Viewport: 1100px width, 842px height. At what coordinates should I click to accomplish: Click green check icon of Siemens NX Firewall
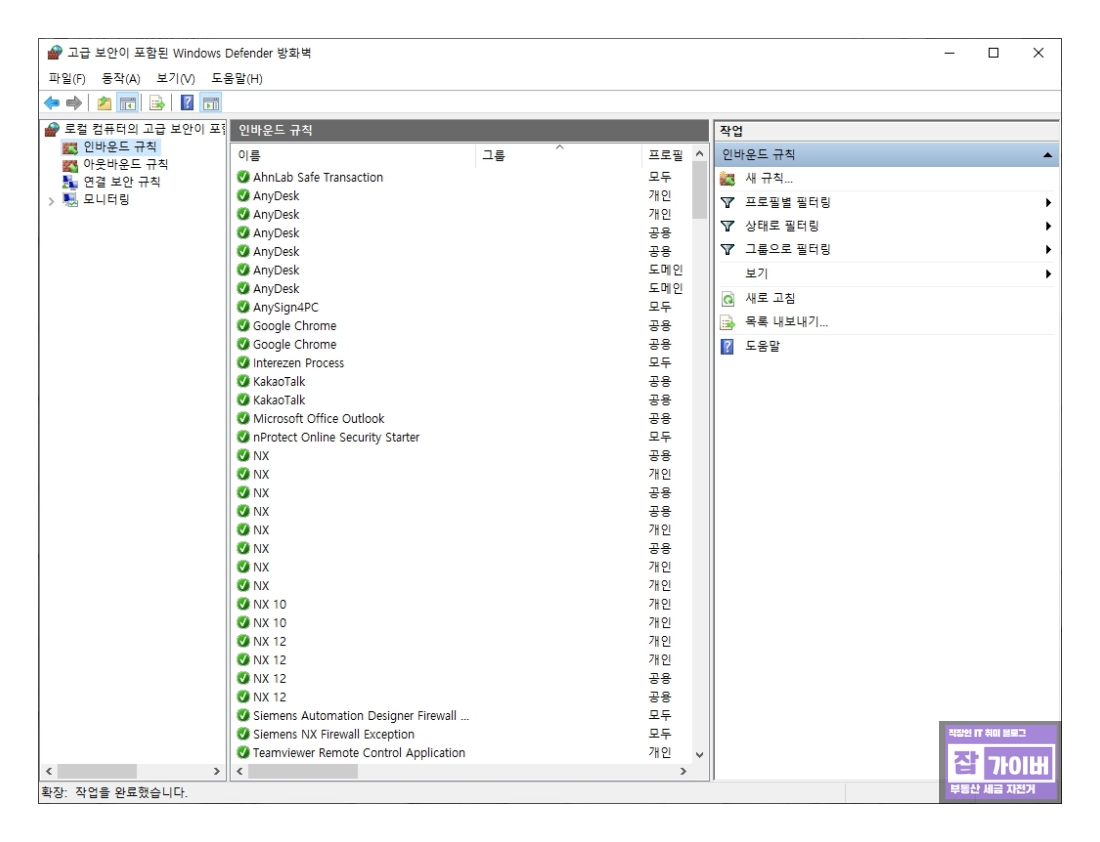[x=243, y=733]
